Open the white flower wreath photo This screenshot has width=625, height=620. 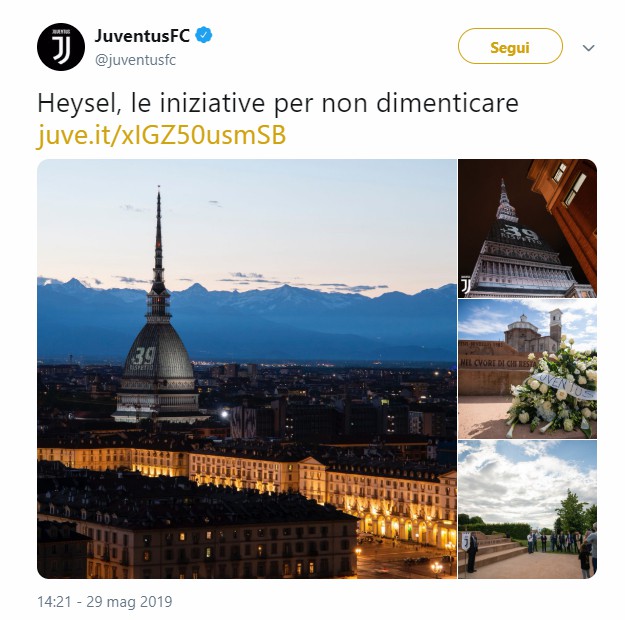(527, 369)
